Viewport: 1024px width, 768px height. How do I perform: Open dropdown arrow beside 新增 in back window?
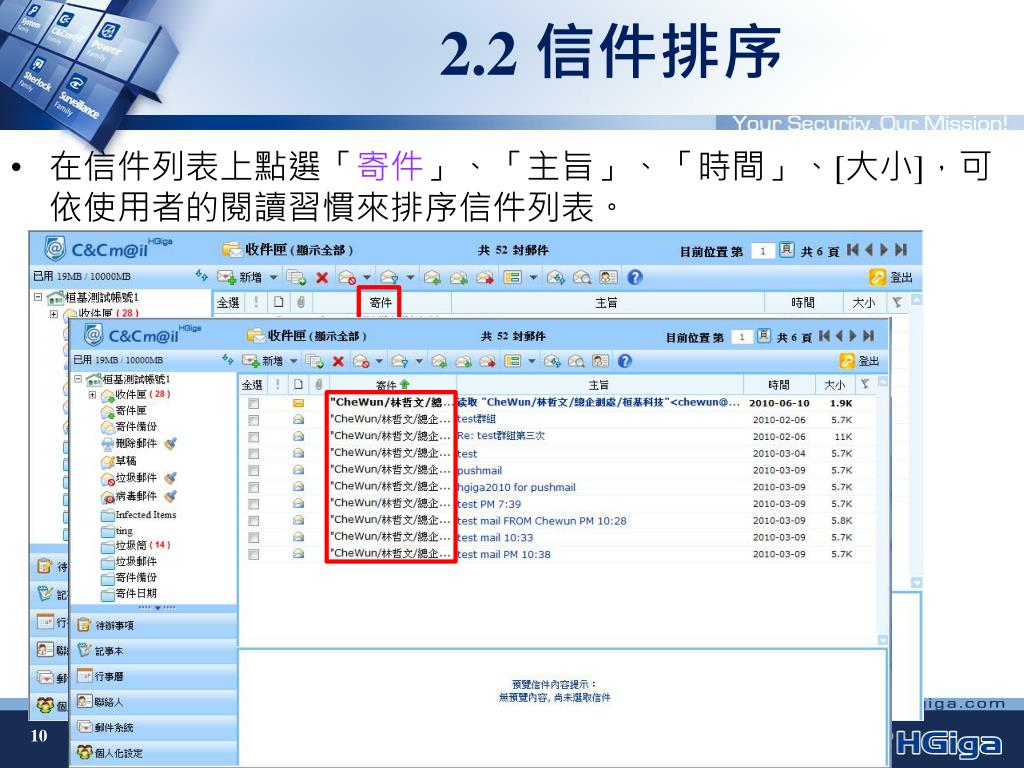point(274,278)
